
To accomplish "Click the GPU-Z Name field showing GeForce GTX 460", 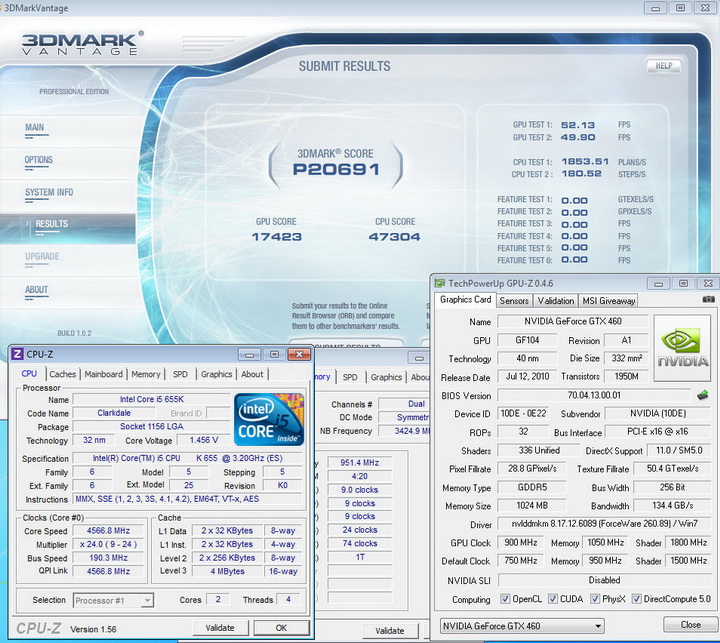I will [573, 321].
